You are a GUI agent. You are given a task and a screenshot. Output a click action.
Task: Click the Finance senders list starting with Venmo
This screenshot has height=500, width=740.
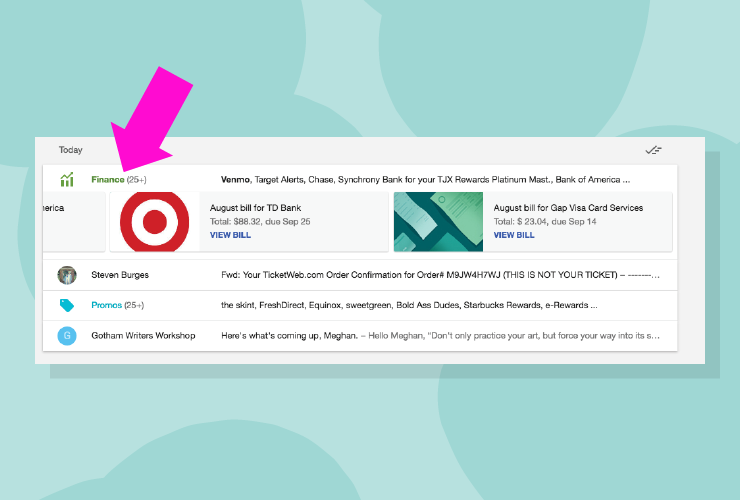pos(425,179)
